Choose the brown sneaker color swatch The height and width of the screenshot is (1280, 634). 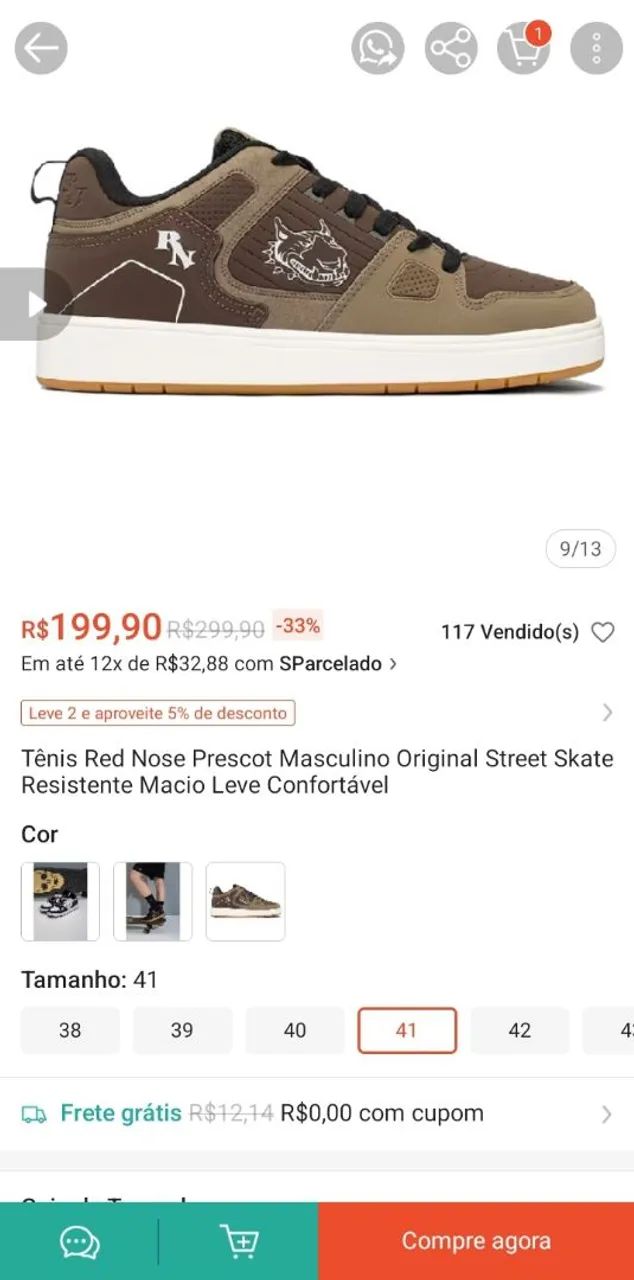246,901
